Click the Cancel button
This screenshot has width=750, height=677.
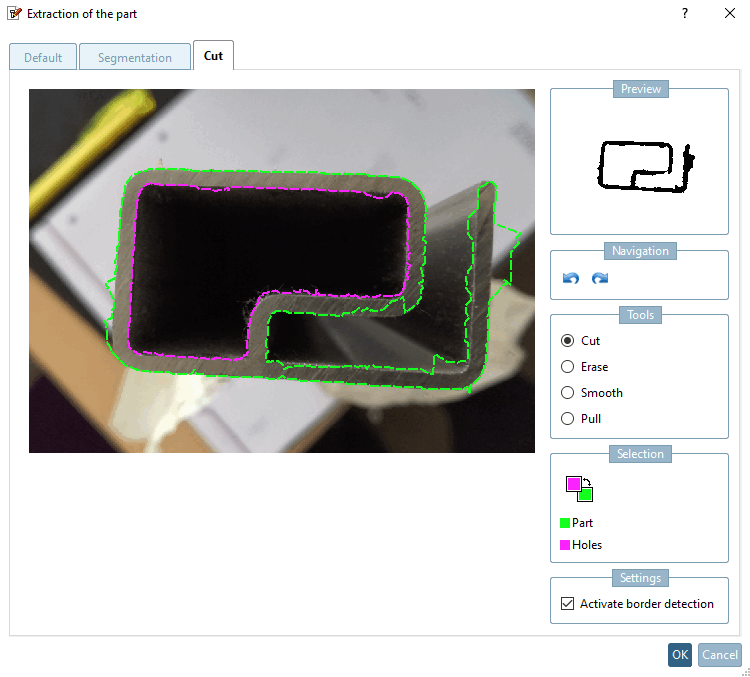[719, 655]
